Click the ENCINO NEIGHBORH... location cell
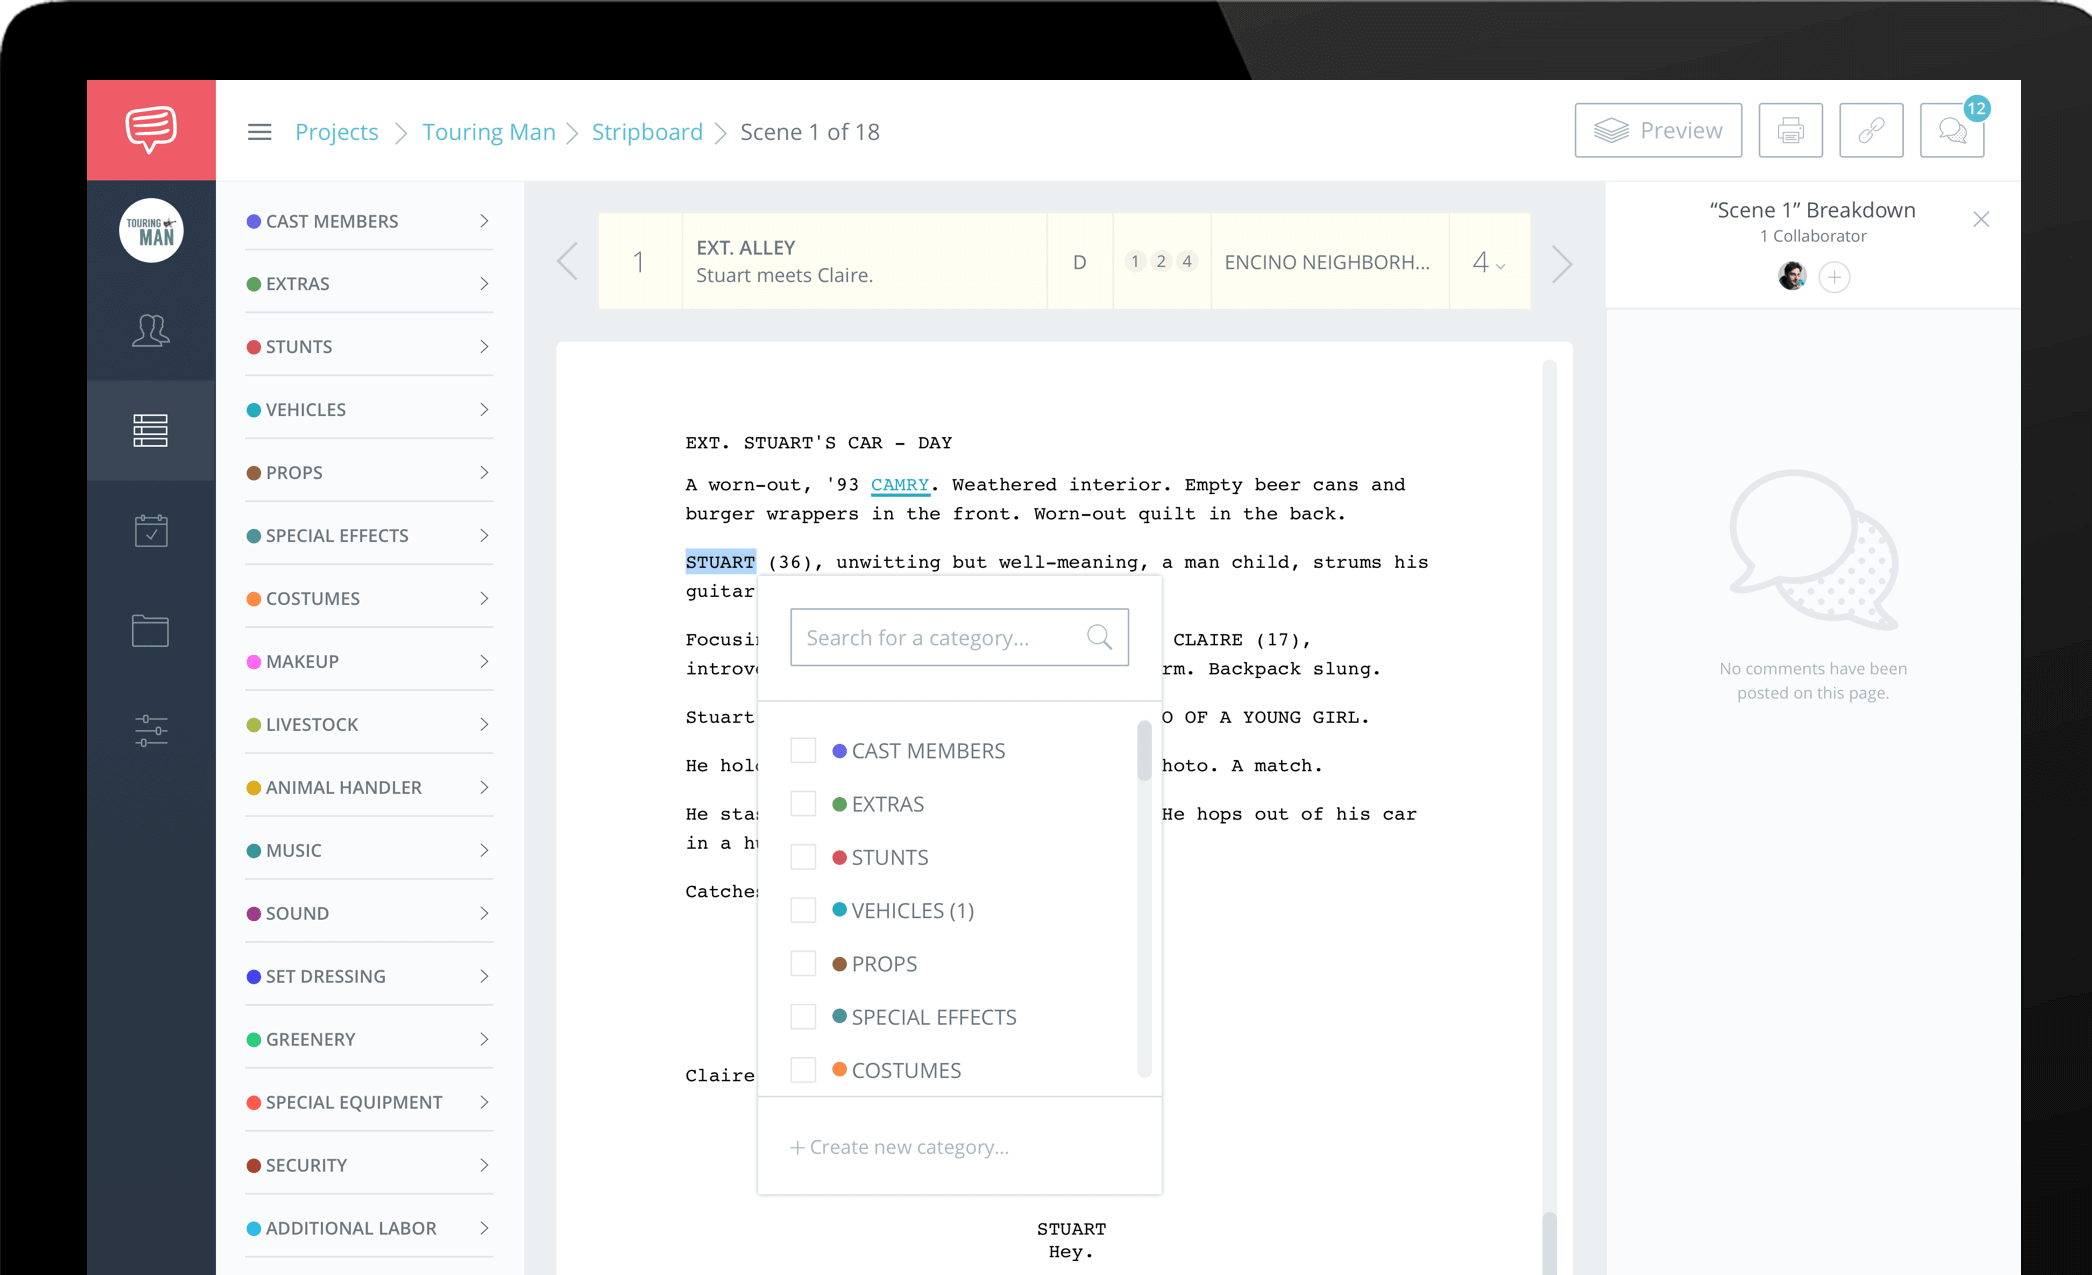The height and width of the screenshot is (1275, 2092). pos(1330,262)
